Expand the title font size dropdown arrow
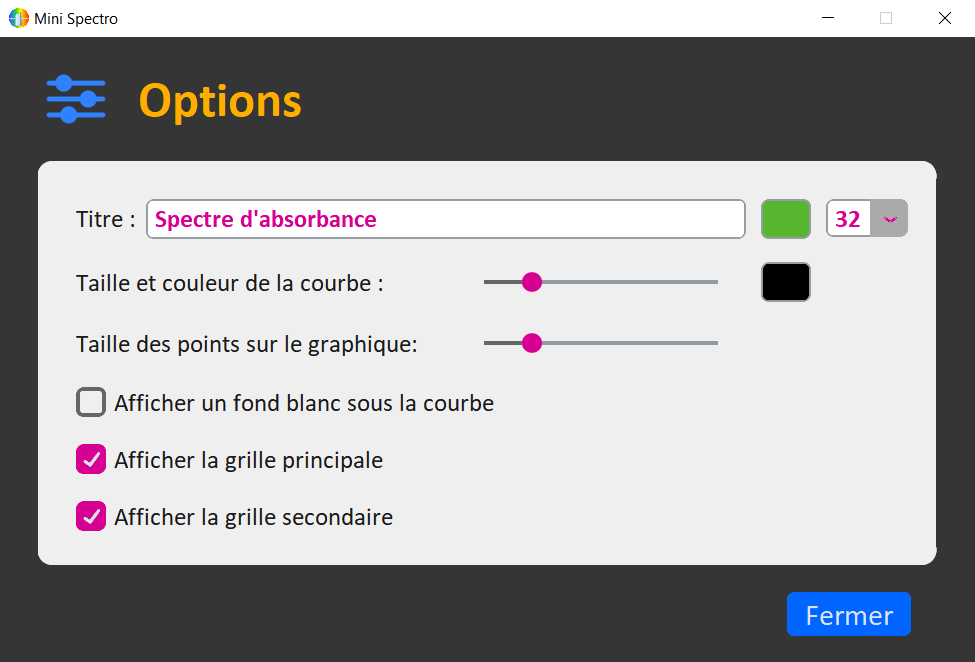This screenshot has height=662, width=975. (889, 219)
